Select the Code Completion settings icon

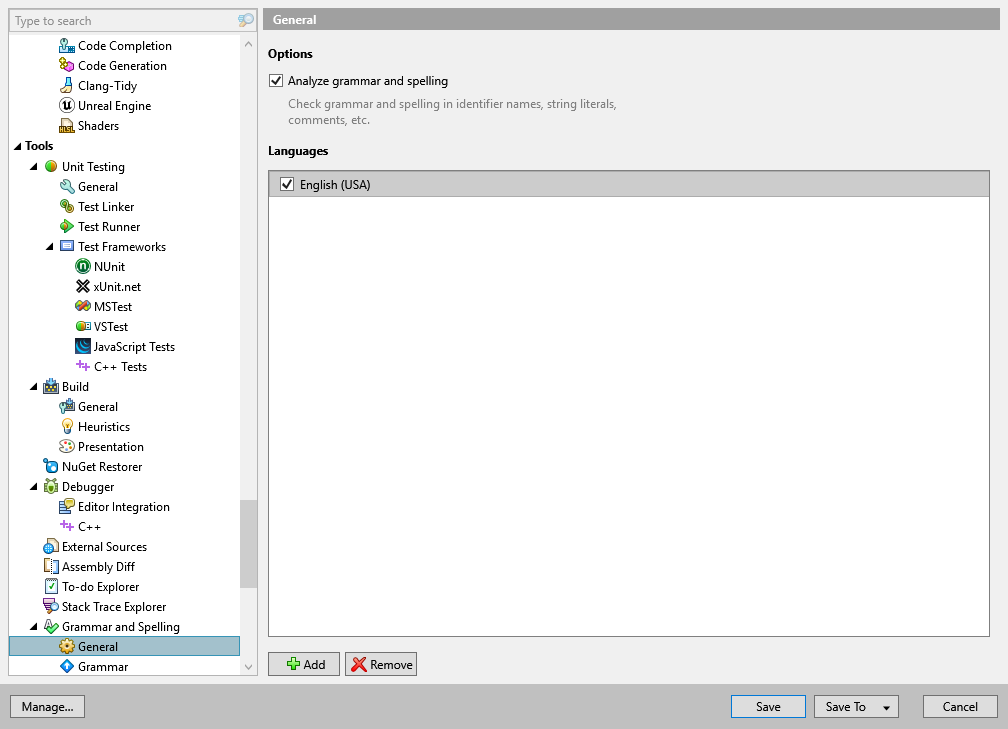coord(67,45)
